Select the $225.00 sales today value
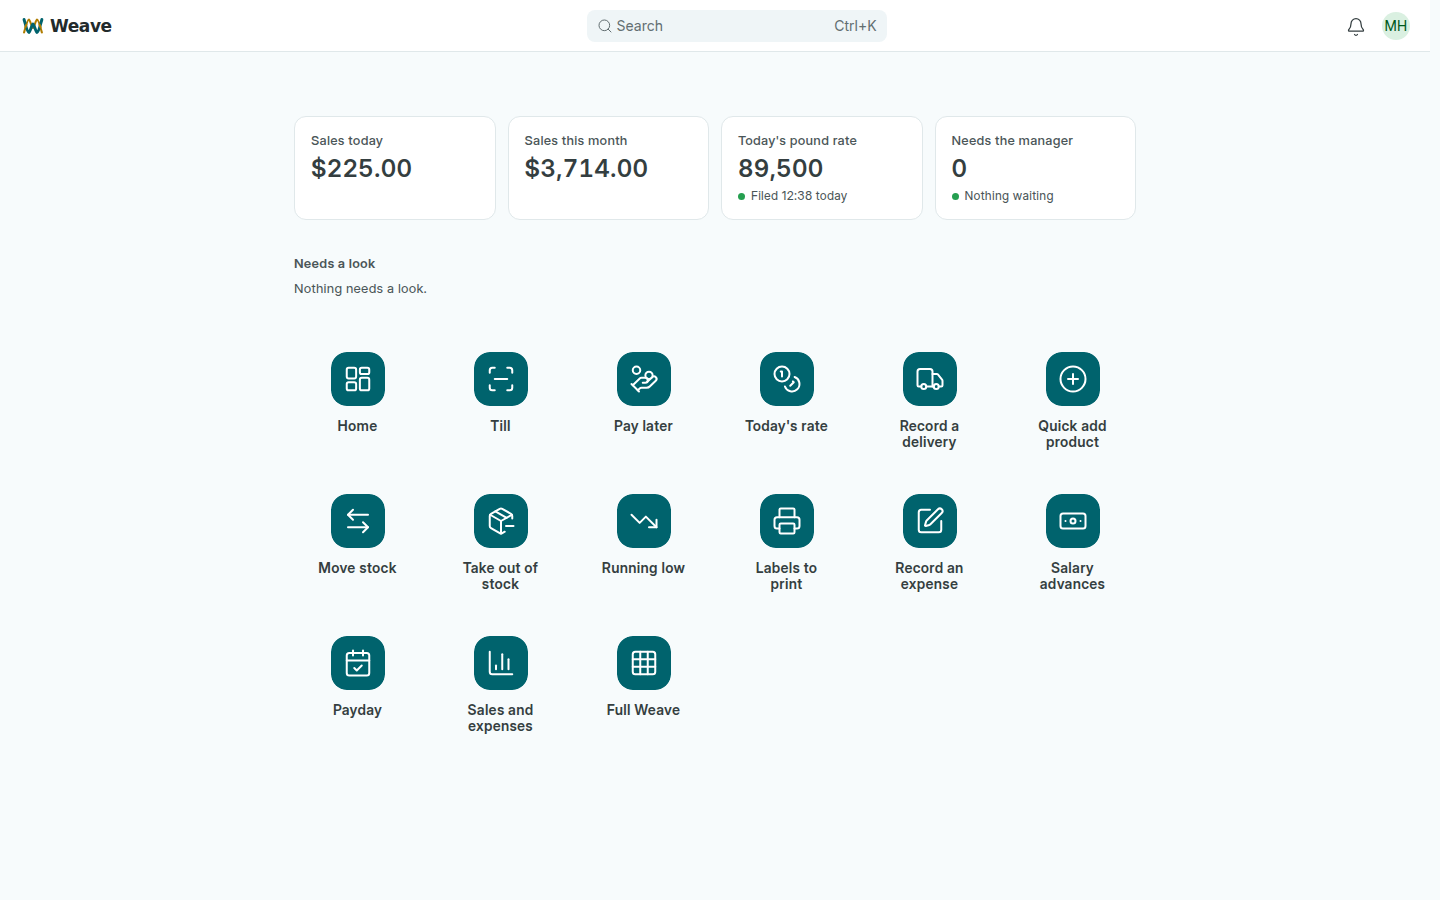Image resolution: width=1440 pixels, height=900 pixels. 361,168
